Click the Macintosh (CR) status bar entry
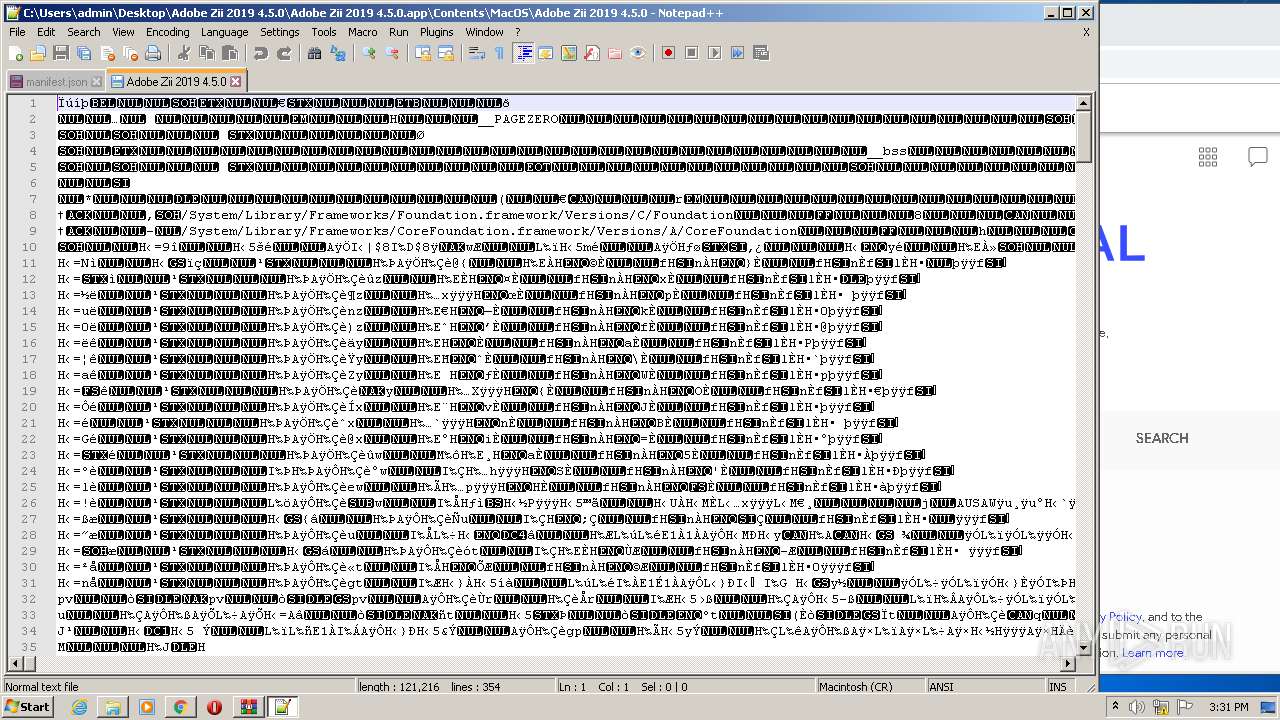This screenshot has height=720, width=1280. click(870, 687)
